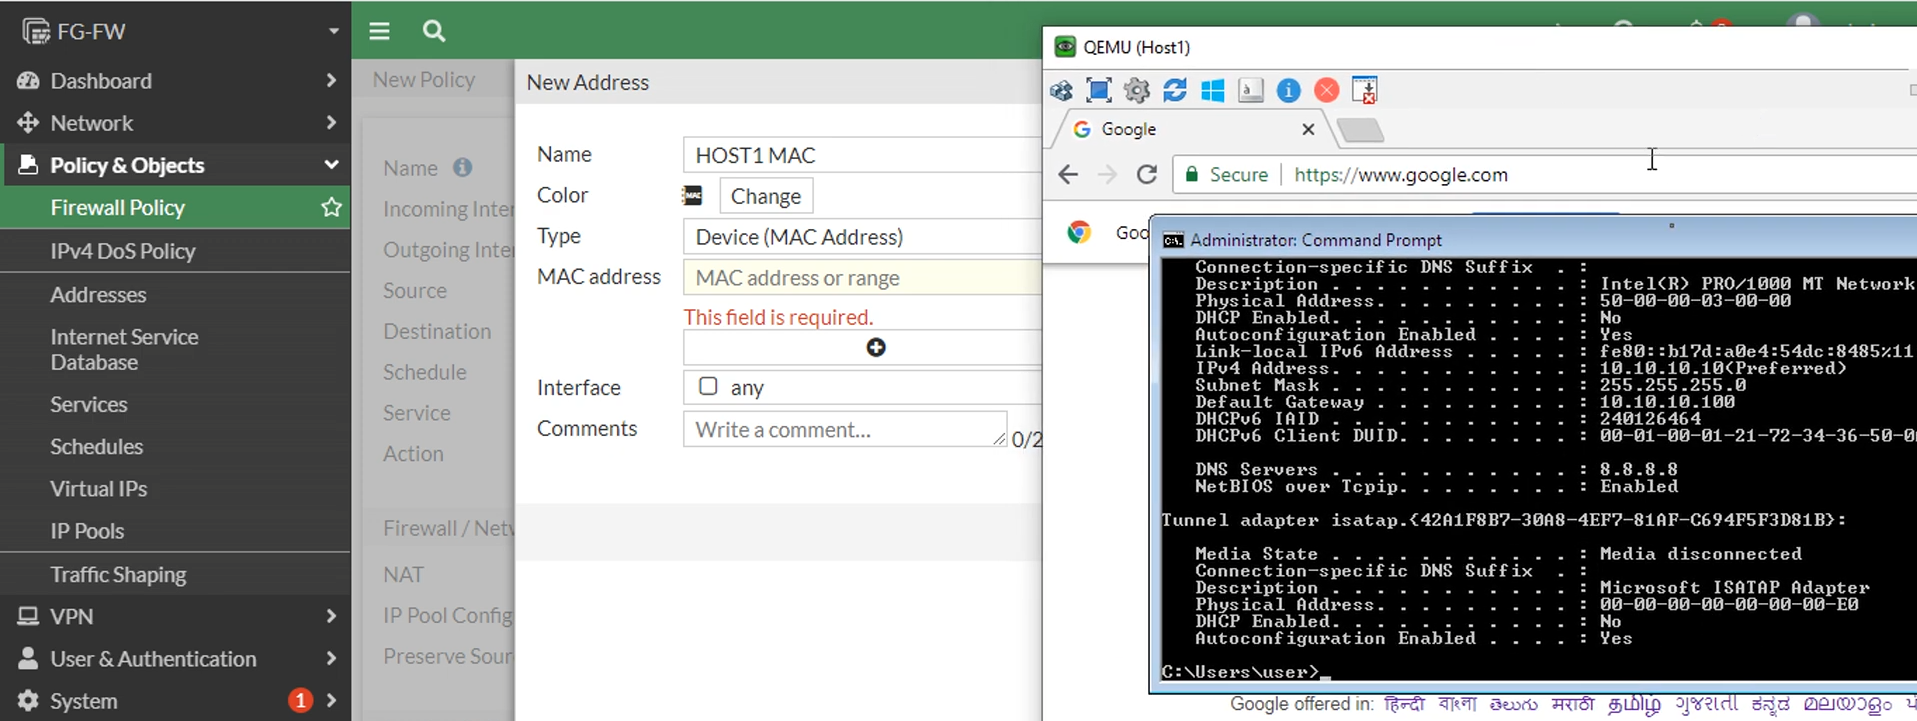
Task: Select the Secure padlock in the address bar
Action: point(1191,174)
